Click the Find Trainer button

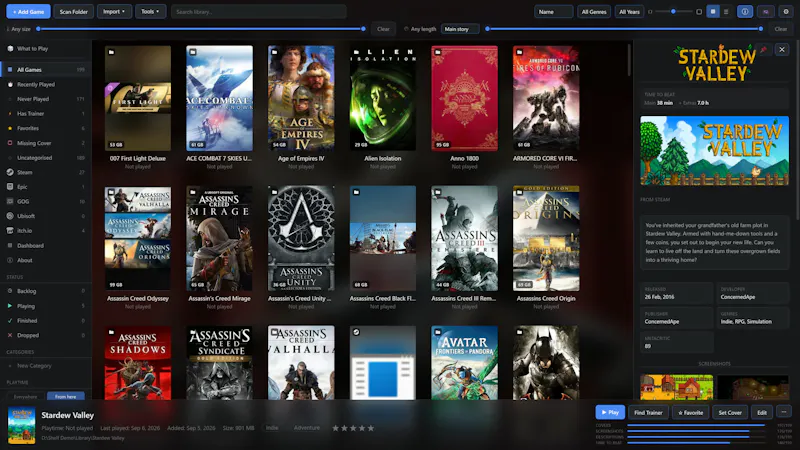[648, 412]
